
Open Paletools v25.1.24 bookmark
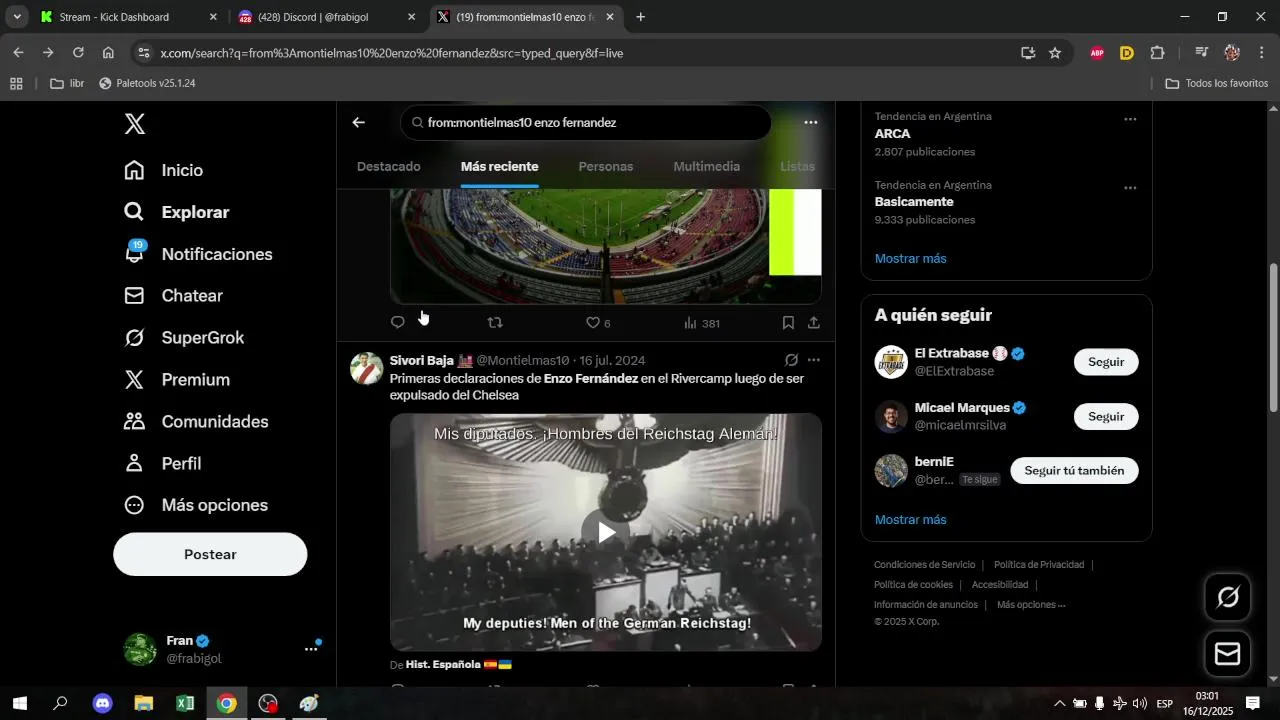[147, 83]
